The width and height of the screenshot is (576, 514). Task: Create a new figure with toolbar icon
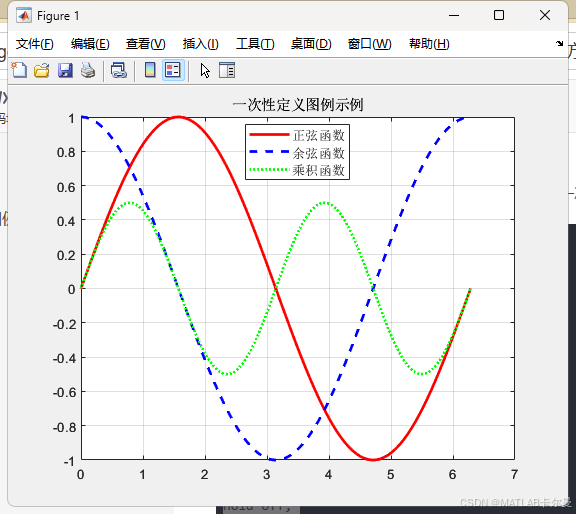[x=19, y=70]
